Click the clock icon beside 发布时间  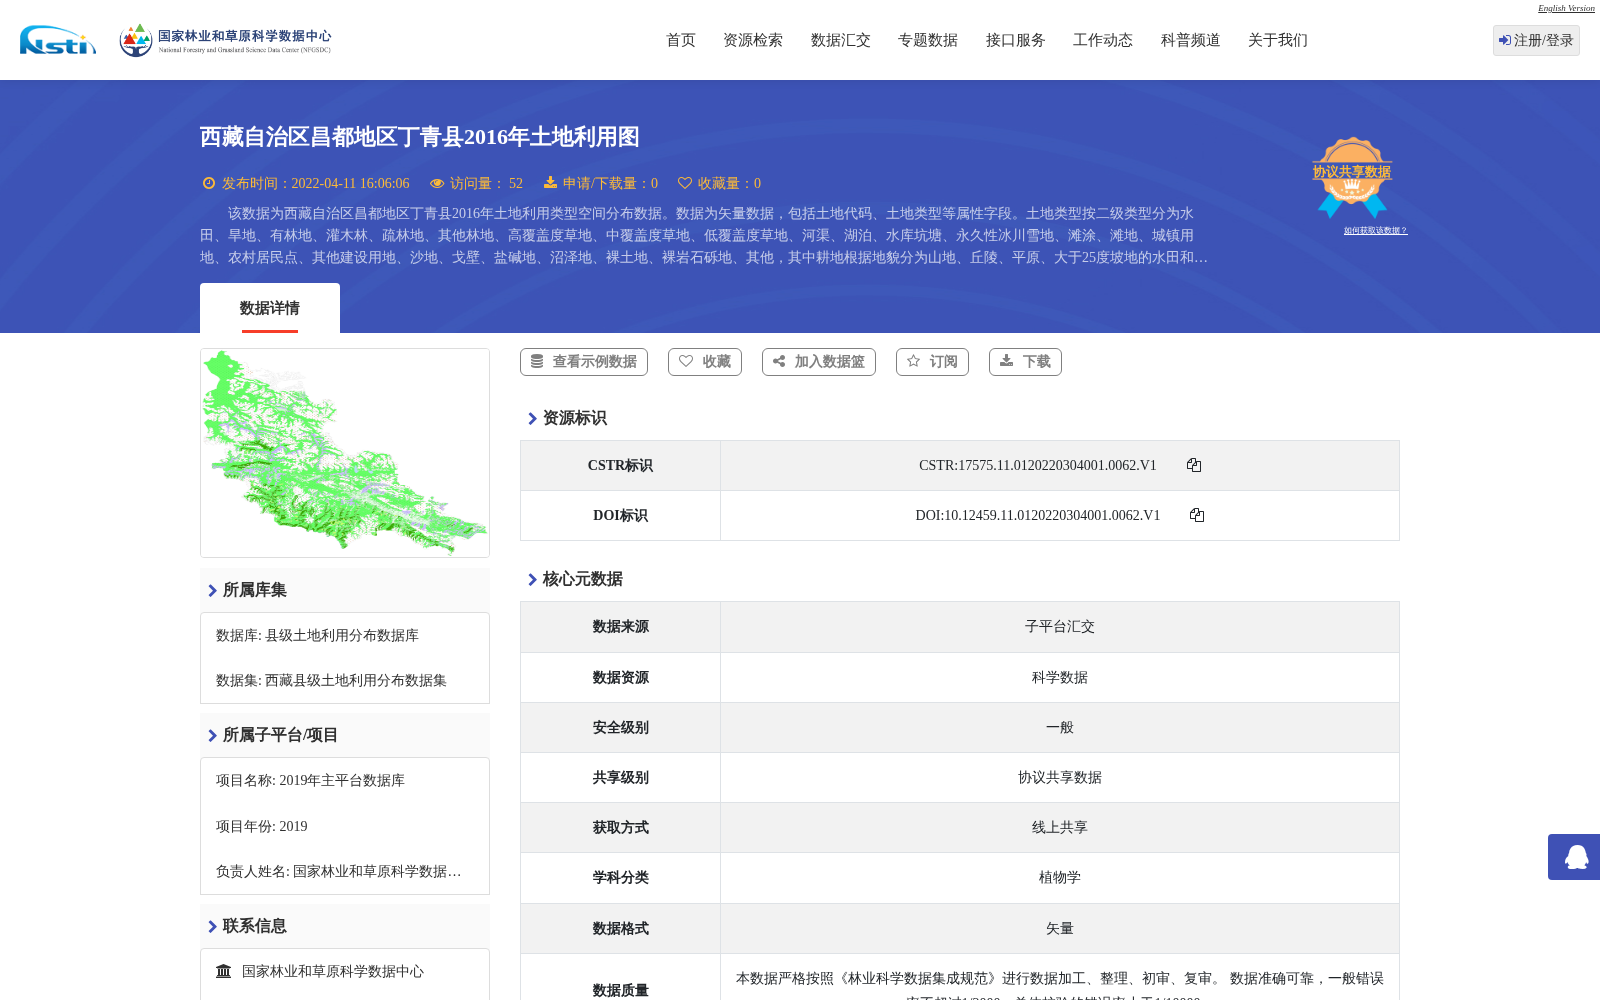click(x=209, y=183)
